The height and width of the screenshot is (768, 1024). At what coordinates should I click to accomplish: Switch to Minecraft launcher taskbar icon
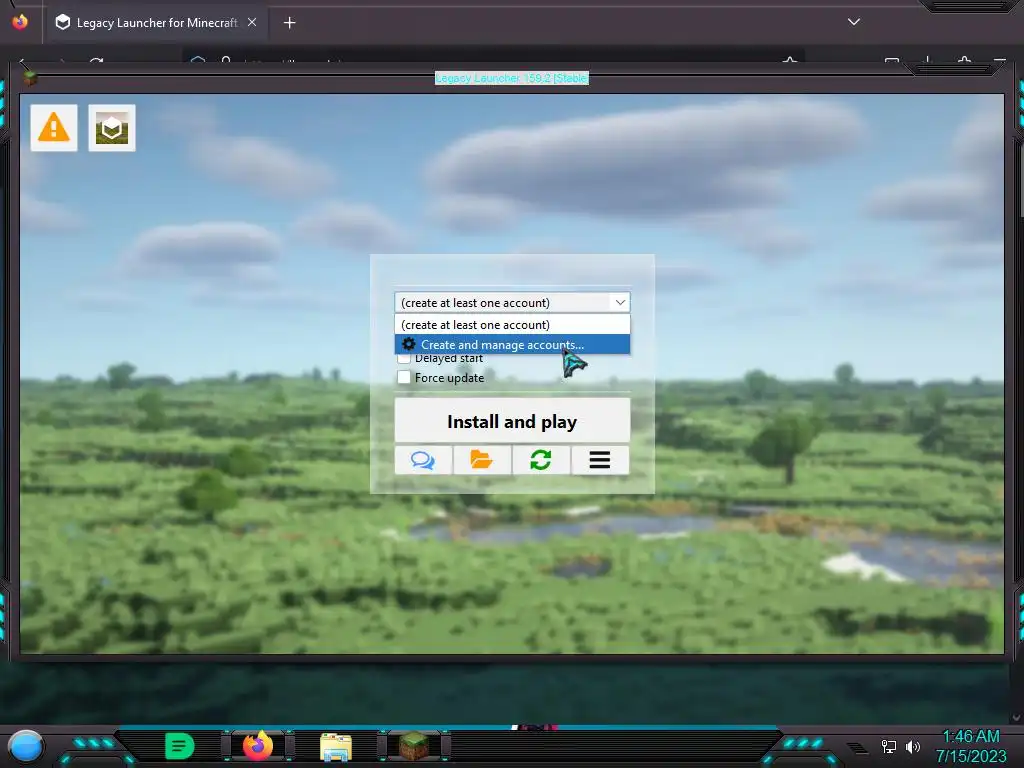point(414,746)
